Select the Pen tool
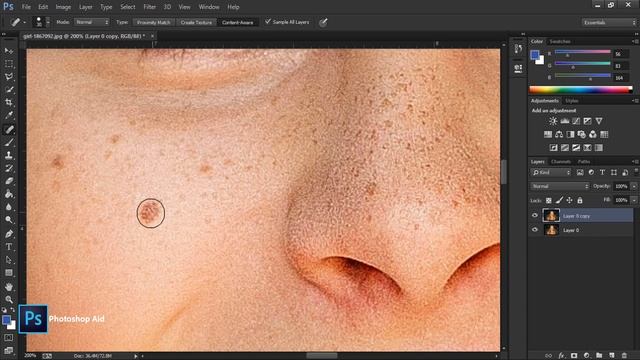 pyautogui.click(x=9, y=234)
